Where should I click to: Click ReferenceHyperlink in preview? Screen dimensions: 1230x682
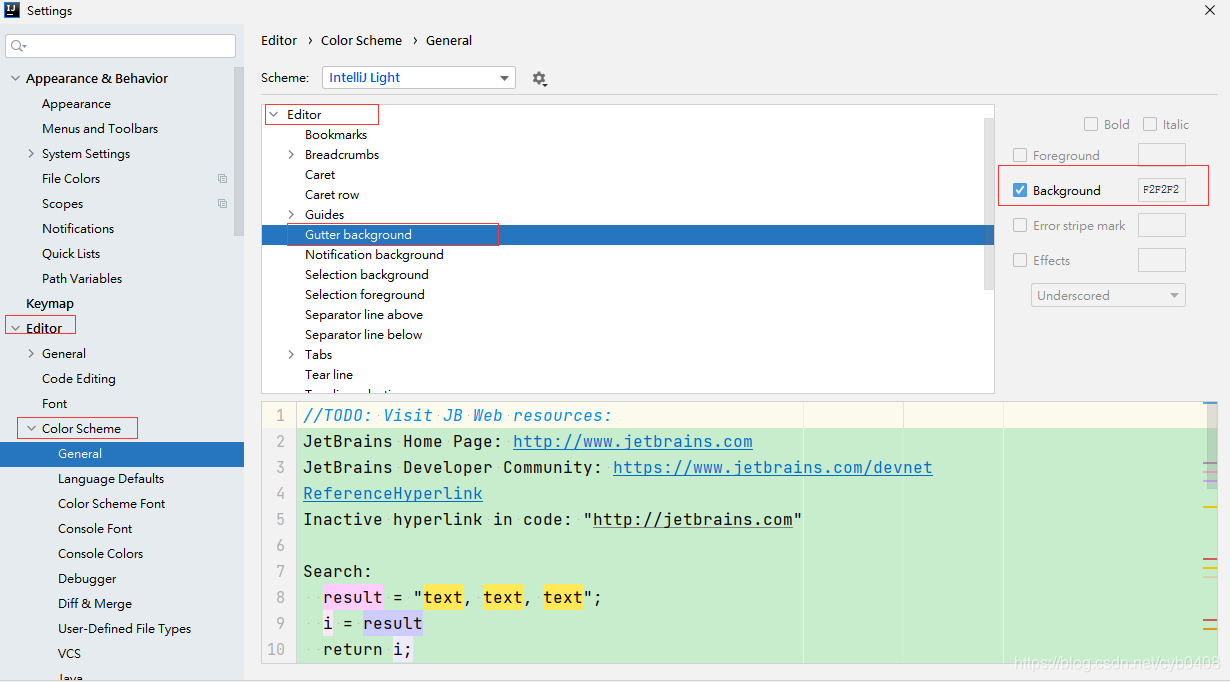[393, 493]
